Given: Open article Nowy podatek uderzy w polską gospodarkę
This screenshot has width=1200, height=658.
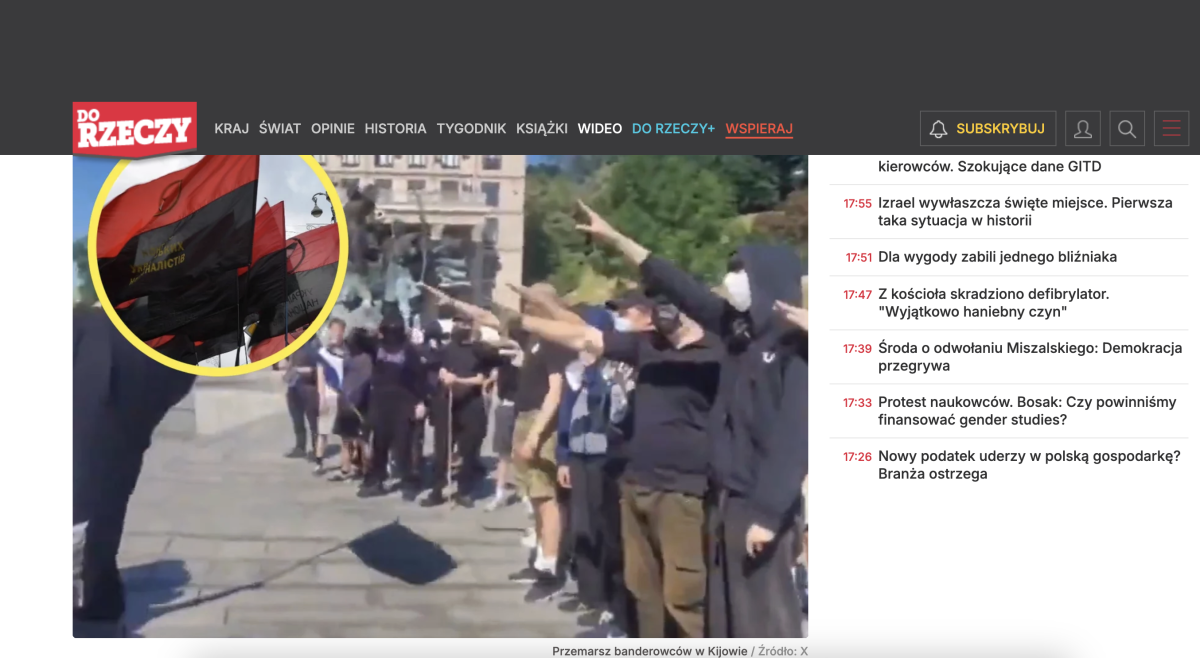Looking at the screenshot, I should click(1029, 465).
